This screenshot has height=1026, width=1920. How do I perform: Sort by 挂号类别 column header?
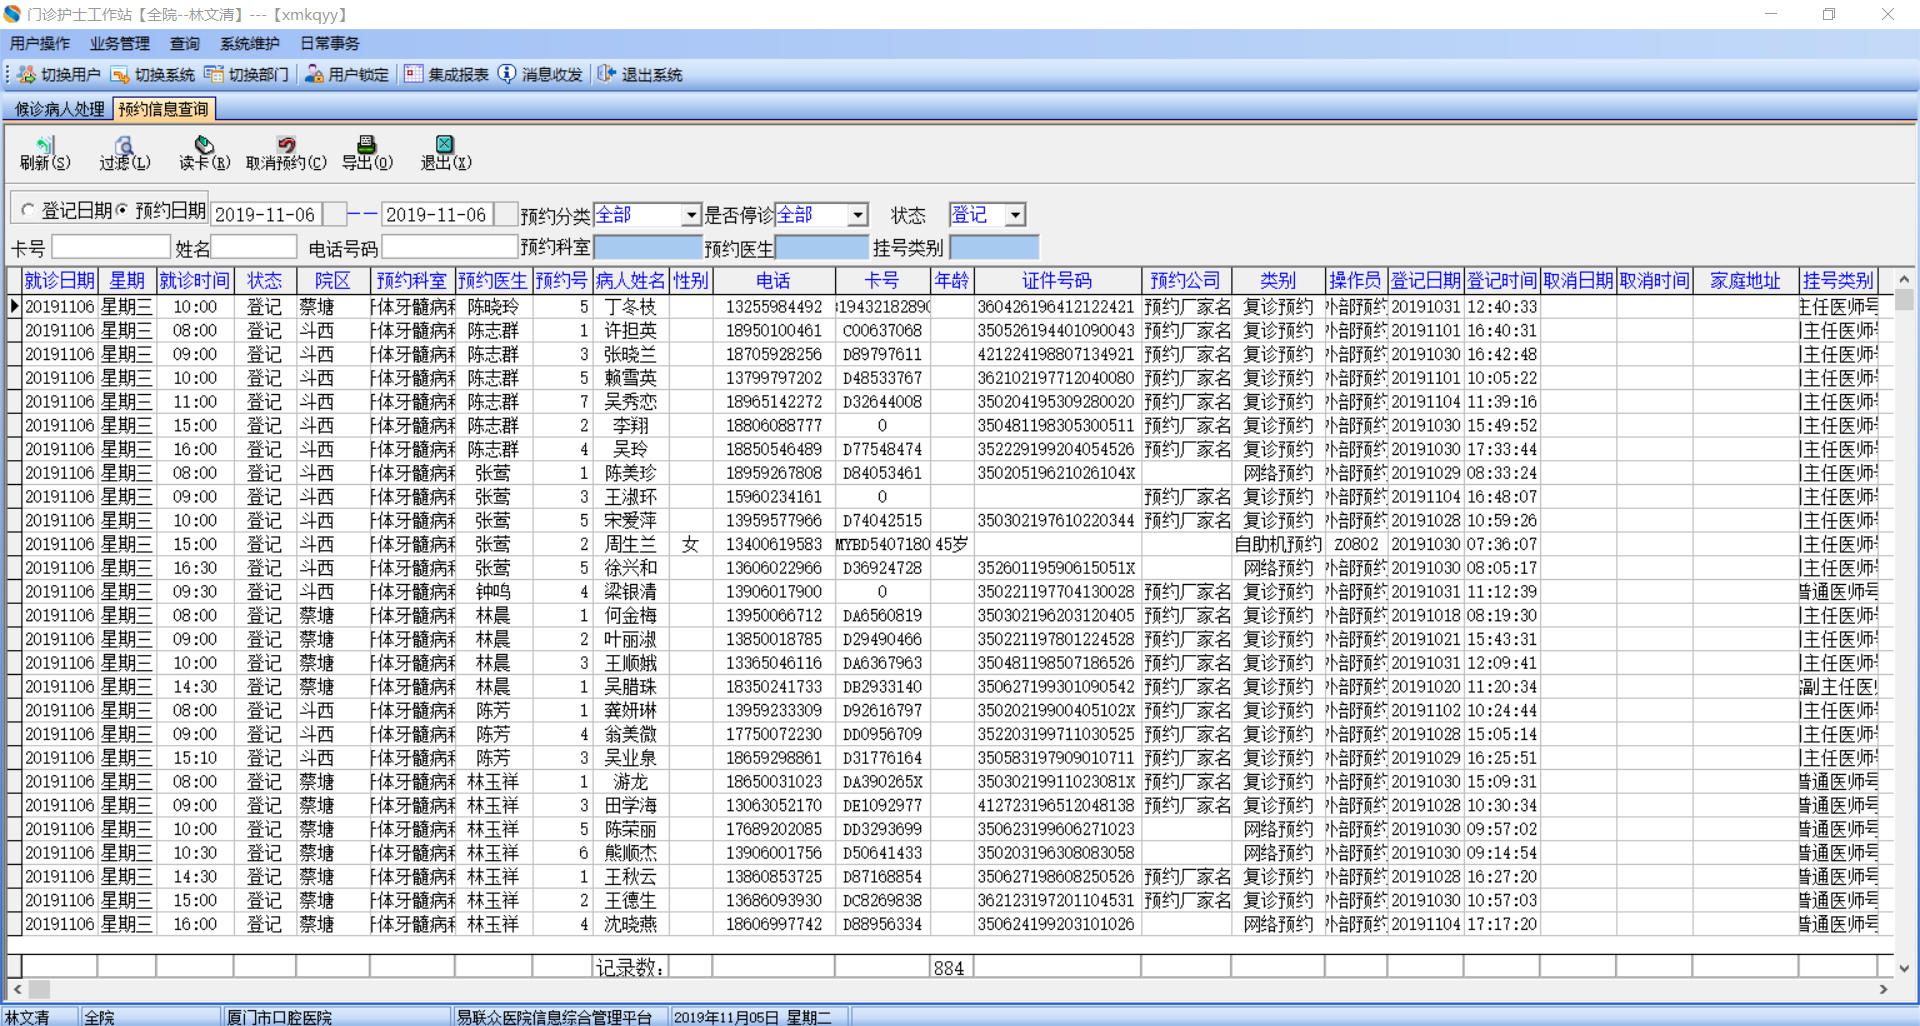click(1838, 281)
